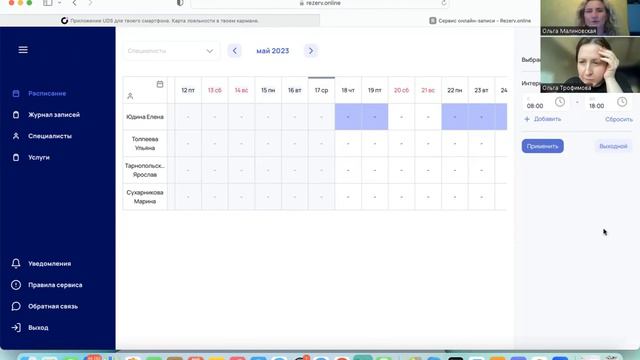
Task: Open Услуги section in sidebar
Action: 39,157
